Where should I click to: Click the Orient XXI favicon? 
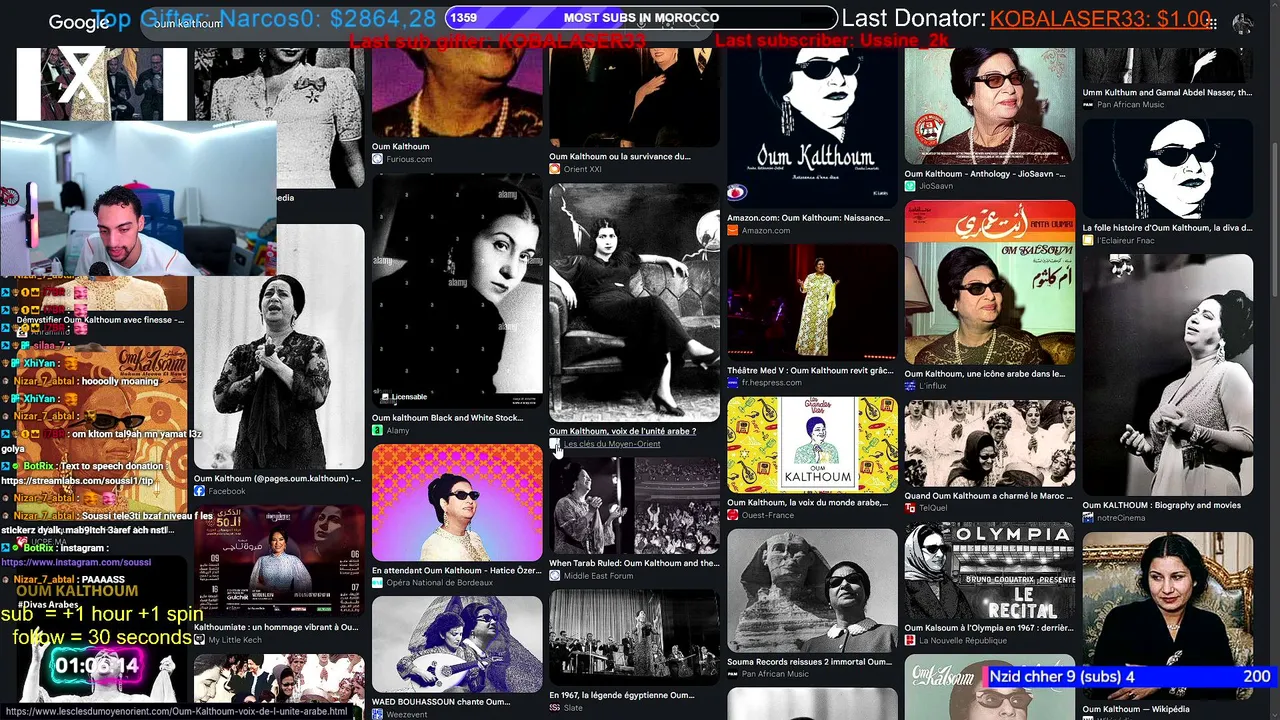(x=554, y=169)
